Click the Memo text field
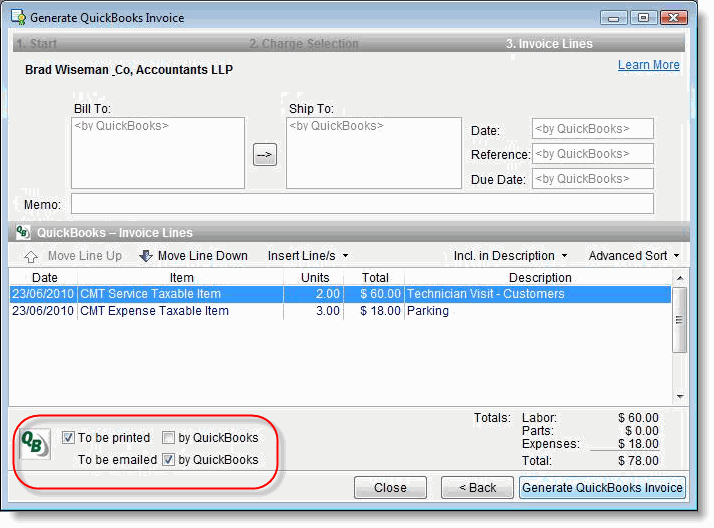The height and width of the screenshot is (528, 714). (x=361, y=204)
